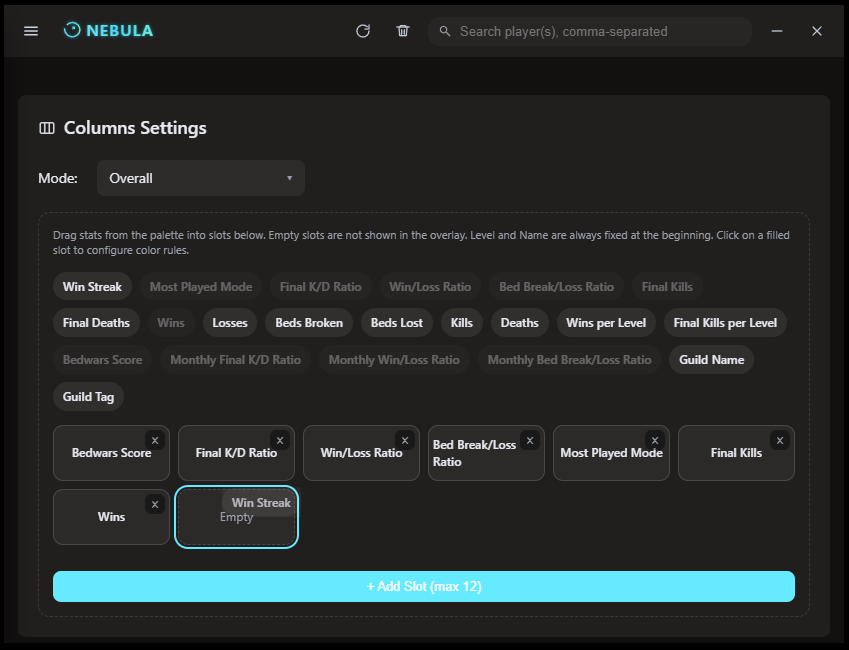Remove the Most Played Mode slot
This screenshot has width=849, height=650.
pyautogui.click(x=654, y=439)
